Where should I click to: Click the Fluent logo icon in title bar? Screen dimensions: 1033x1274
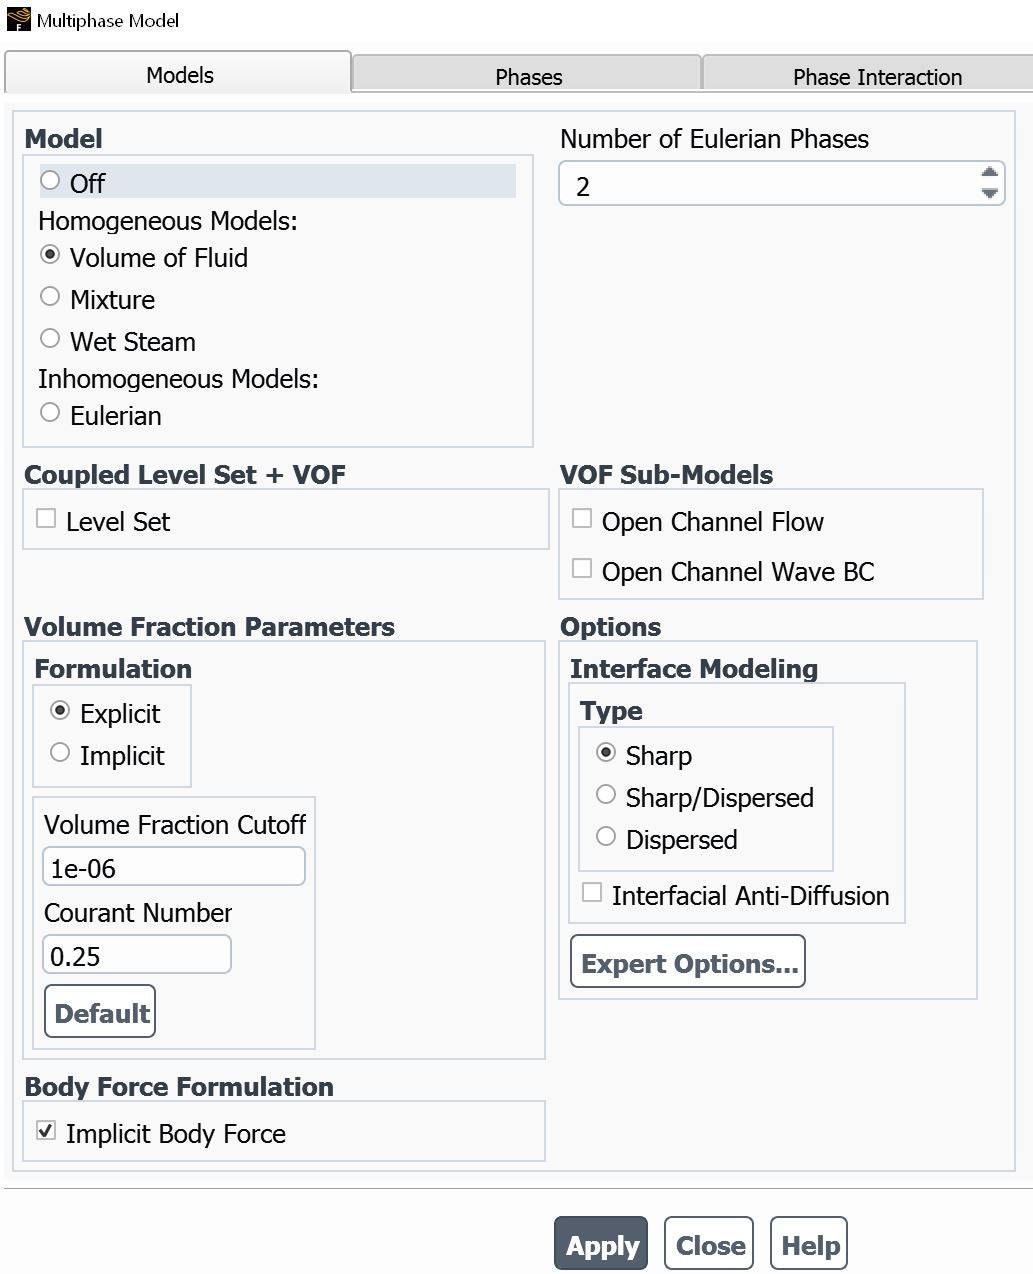tap(18, 19)
